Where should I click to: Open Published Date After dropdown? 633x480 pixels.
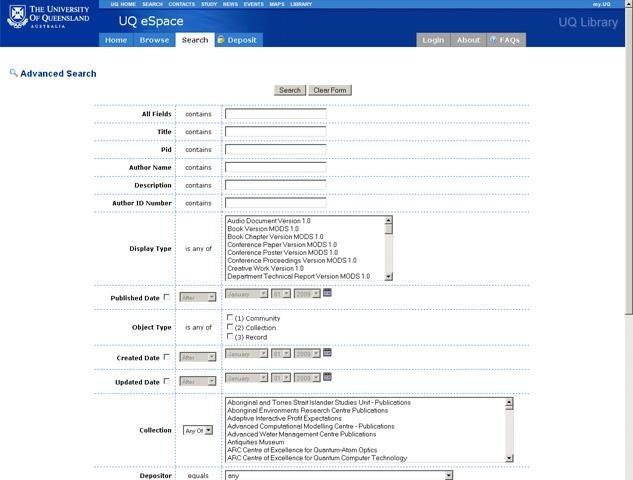pos(198,298)
